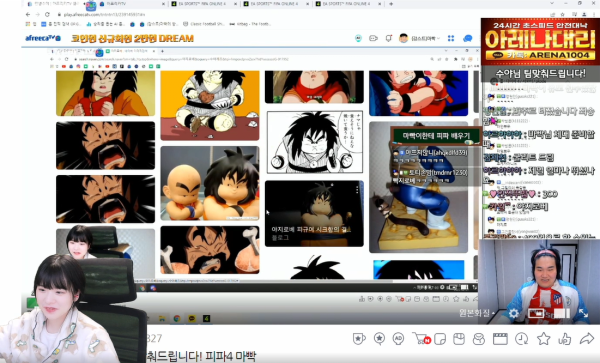Click the clock timer icon below player
The height and width of the screenshot is (363, 600).
521,339
